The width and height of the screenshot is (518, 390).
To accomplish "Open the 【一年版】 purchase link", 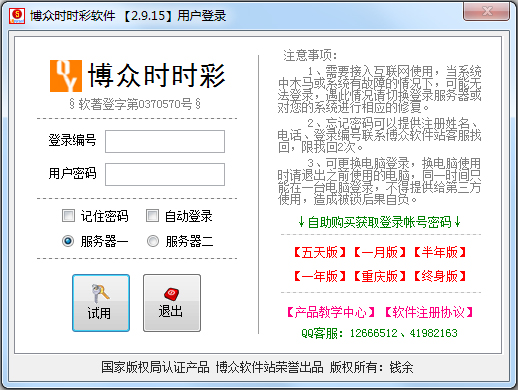I will (319, 276).
